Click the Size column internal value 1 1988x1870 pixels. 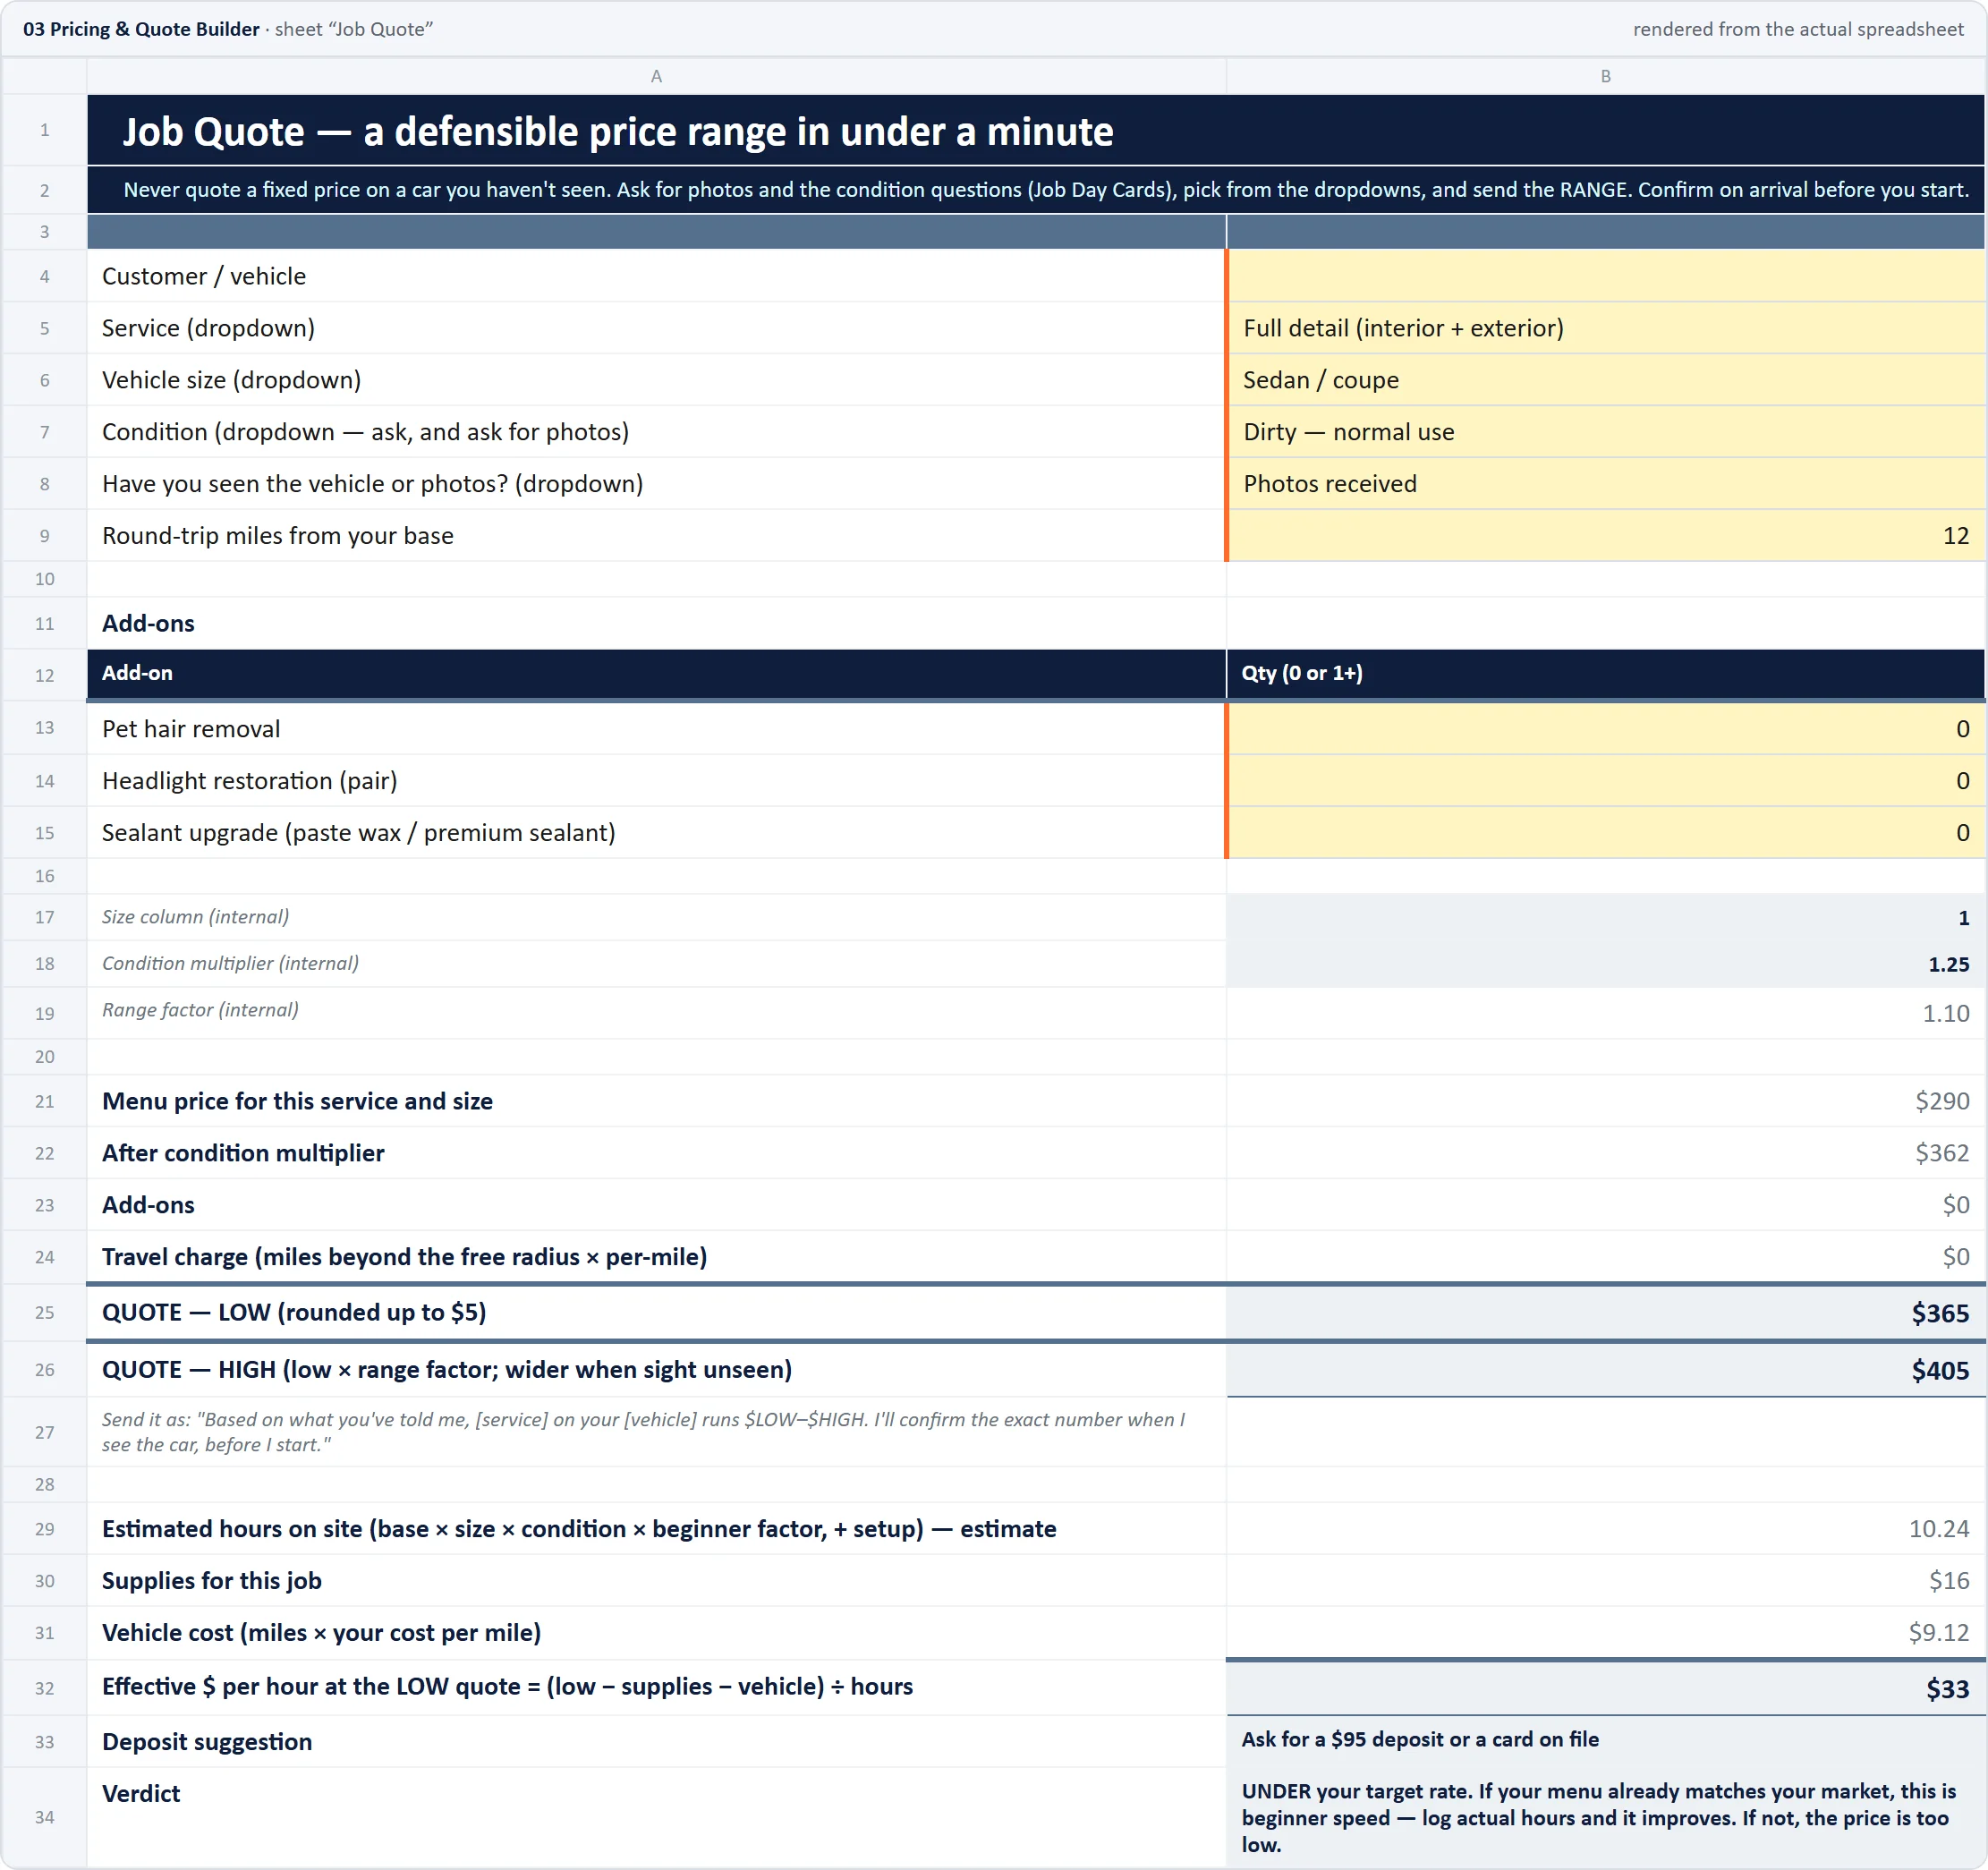click(x=1963, y=918)
